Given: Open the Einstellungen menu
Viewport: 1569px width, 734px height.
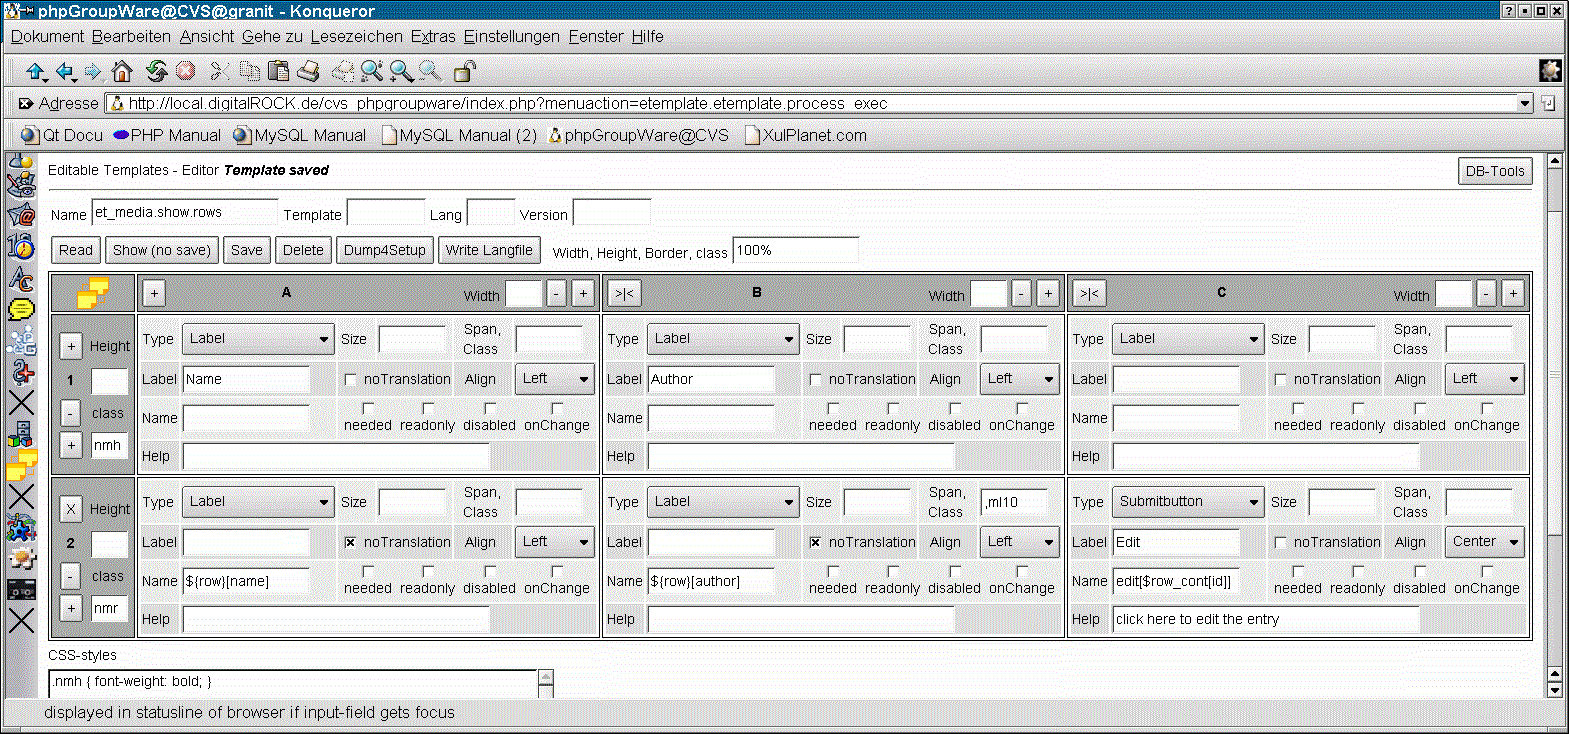Looking at the screenshot, I should 511,36.
